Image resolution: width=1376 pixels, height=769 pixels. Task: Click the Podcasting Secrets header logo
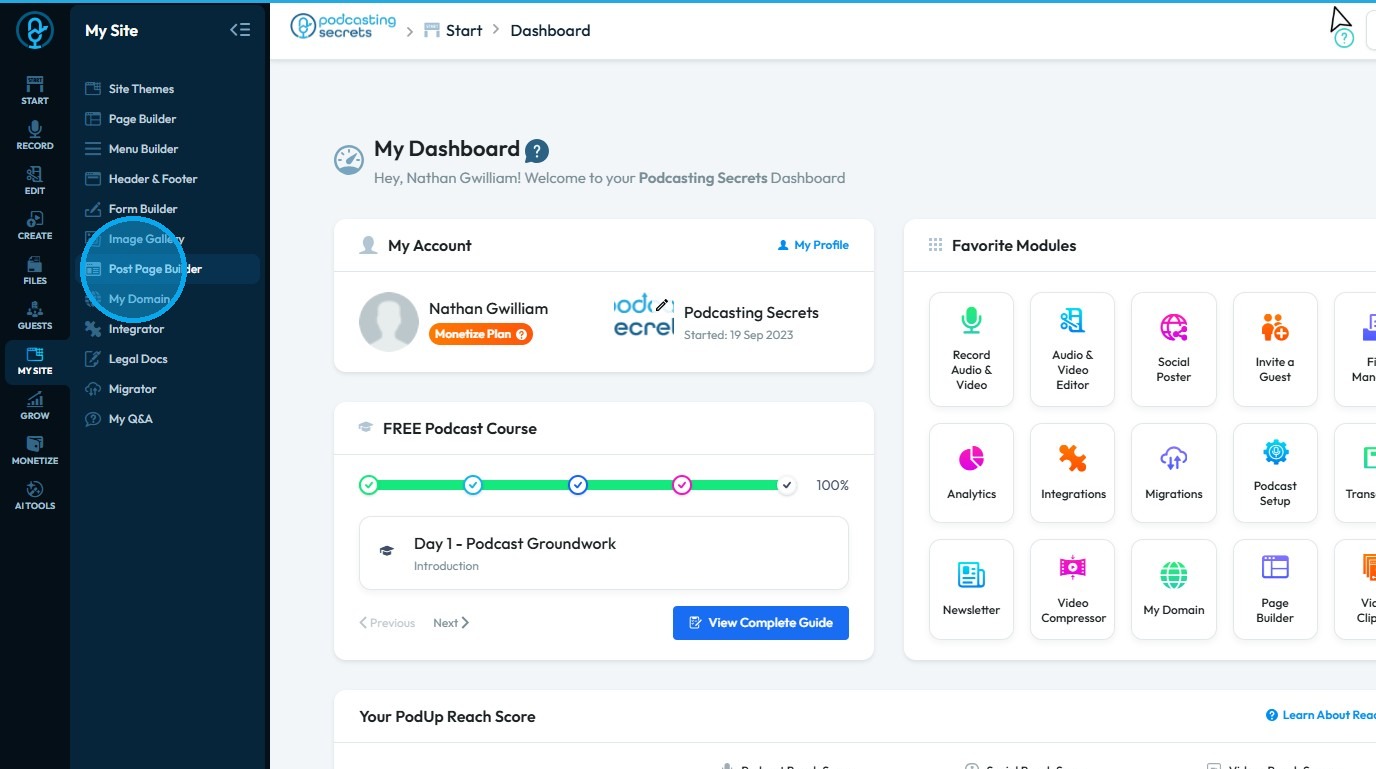343,27
